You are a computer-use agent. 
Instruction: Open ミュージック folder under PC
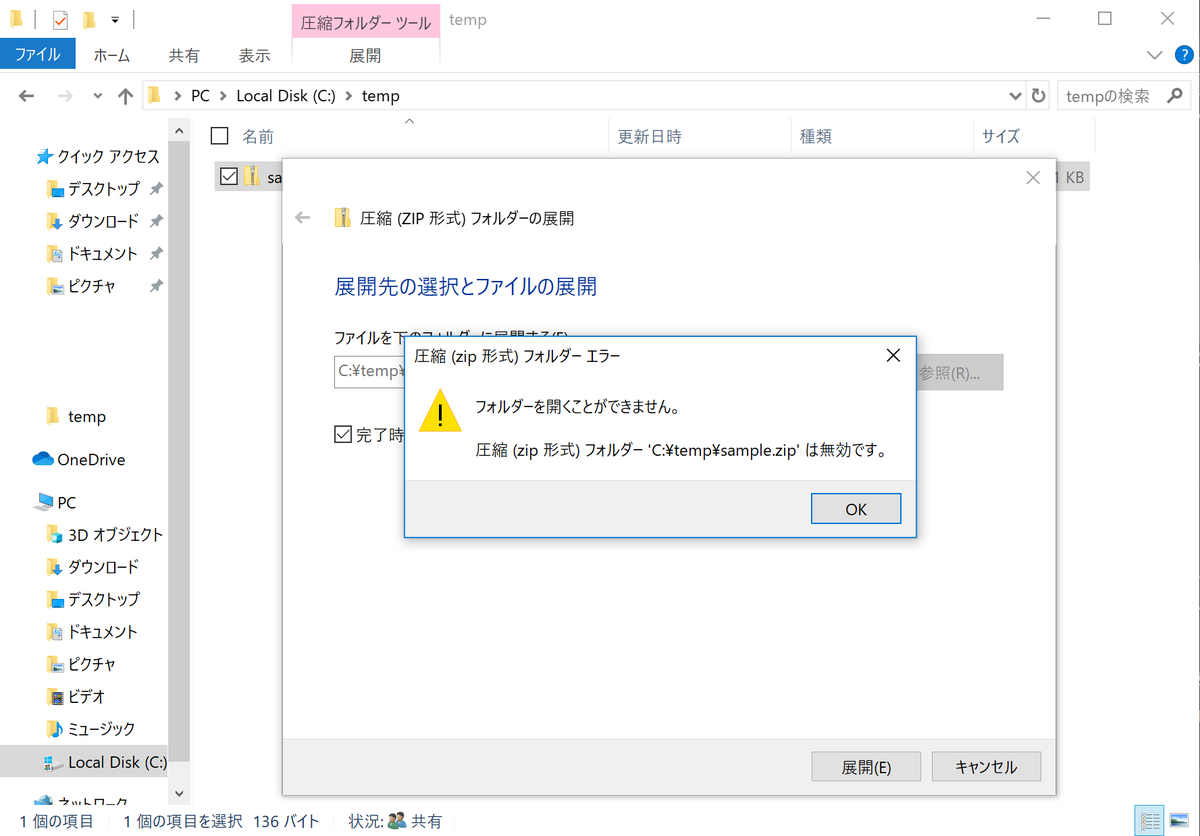tap(92, 729)
